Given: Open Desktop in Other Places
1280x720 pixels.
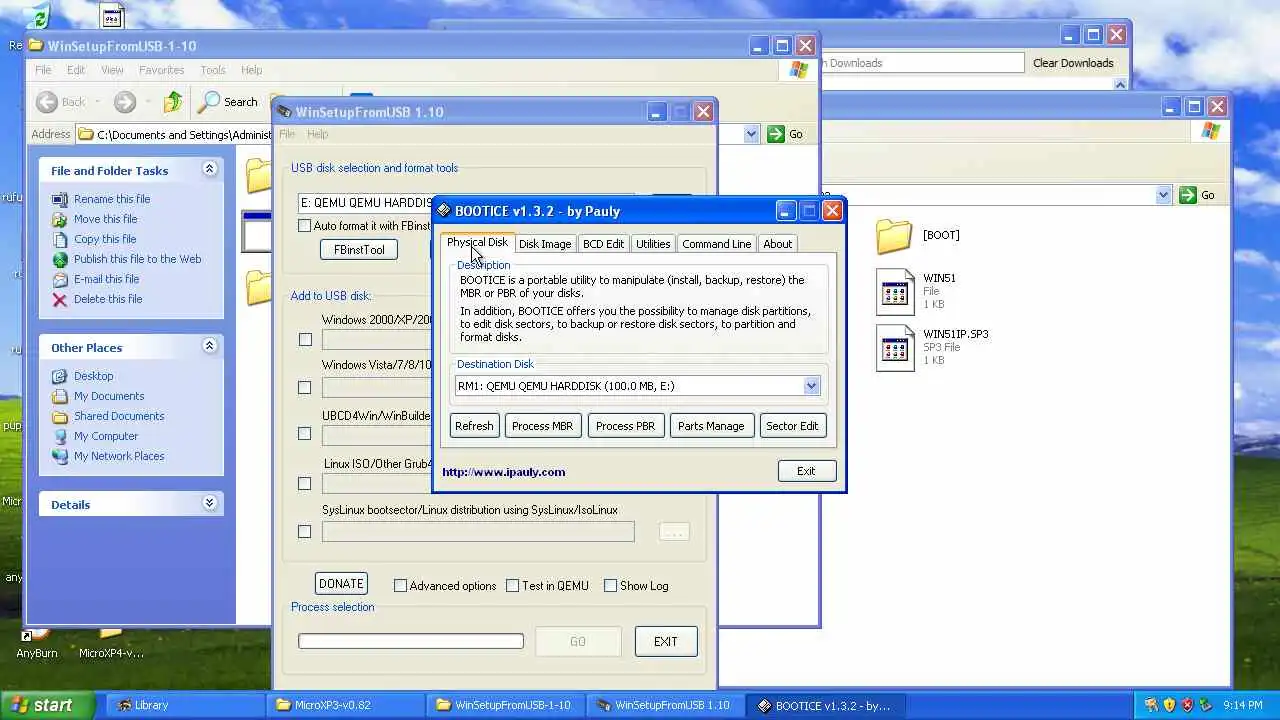Looking at the screenshot, I should click(93, 376).
